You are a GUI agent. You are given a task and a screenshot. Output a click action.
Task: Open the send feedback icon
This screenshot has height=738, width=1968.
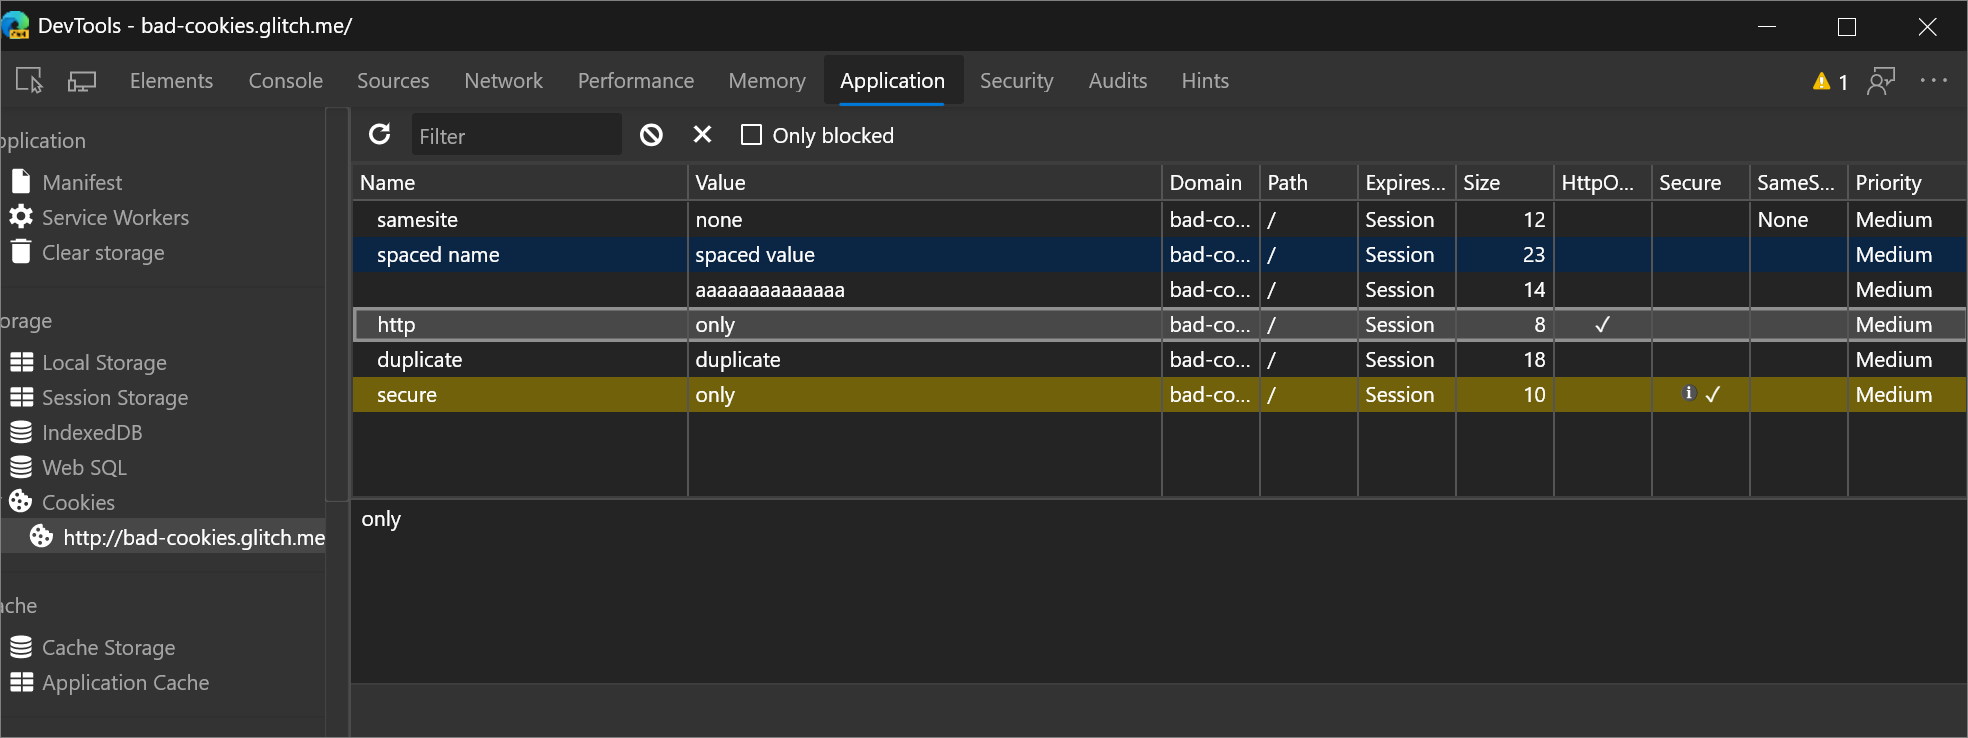(1881, 81)
